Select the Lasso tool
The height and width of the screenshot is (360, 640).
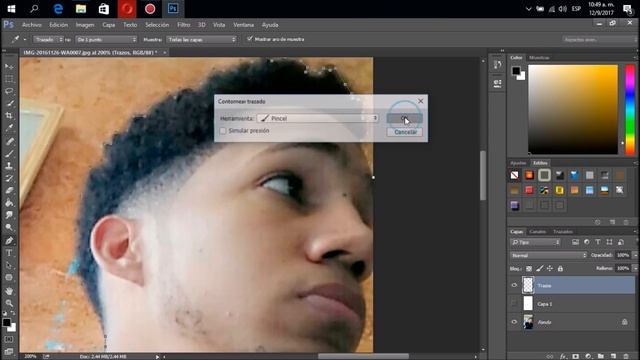(9, 91)
